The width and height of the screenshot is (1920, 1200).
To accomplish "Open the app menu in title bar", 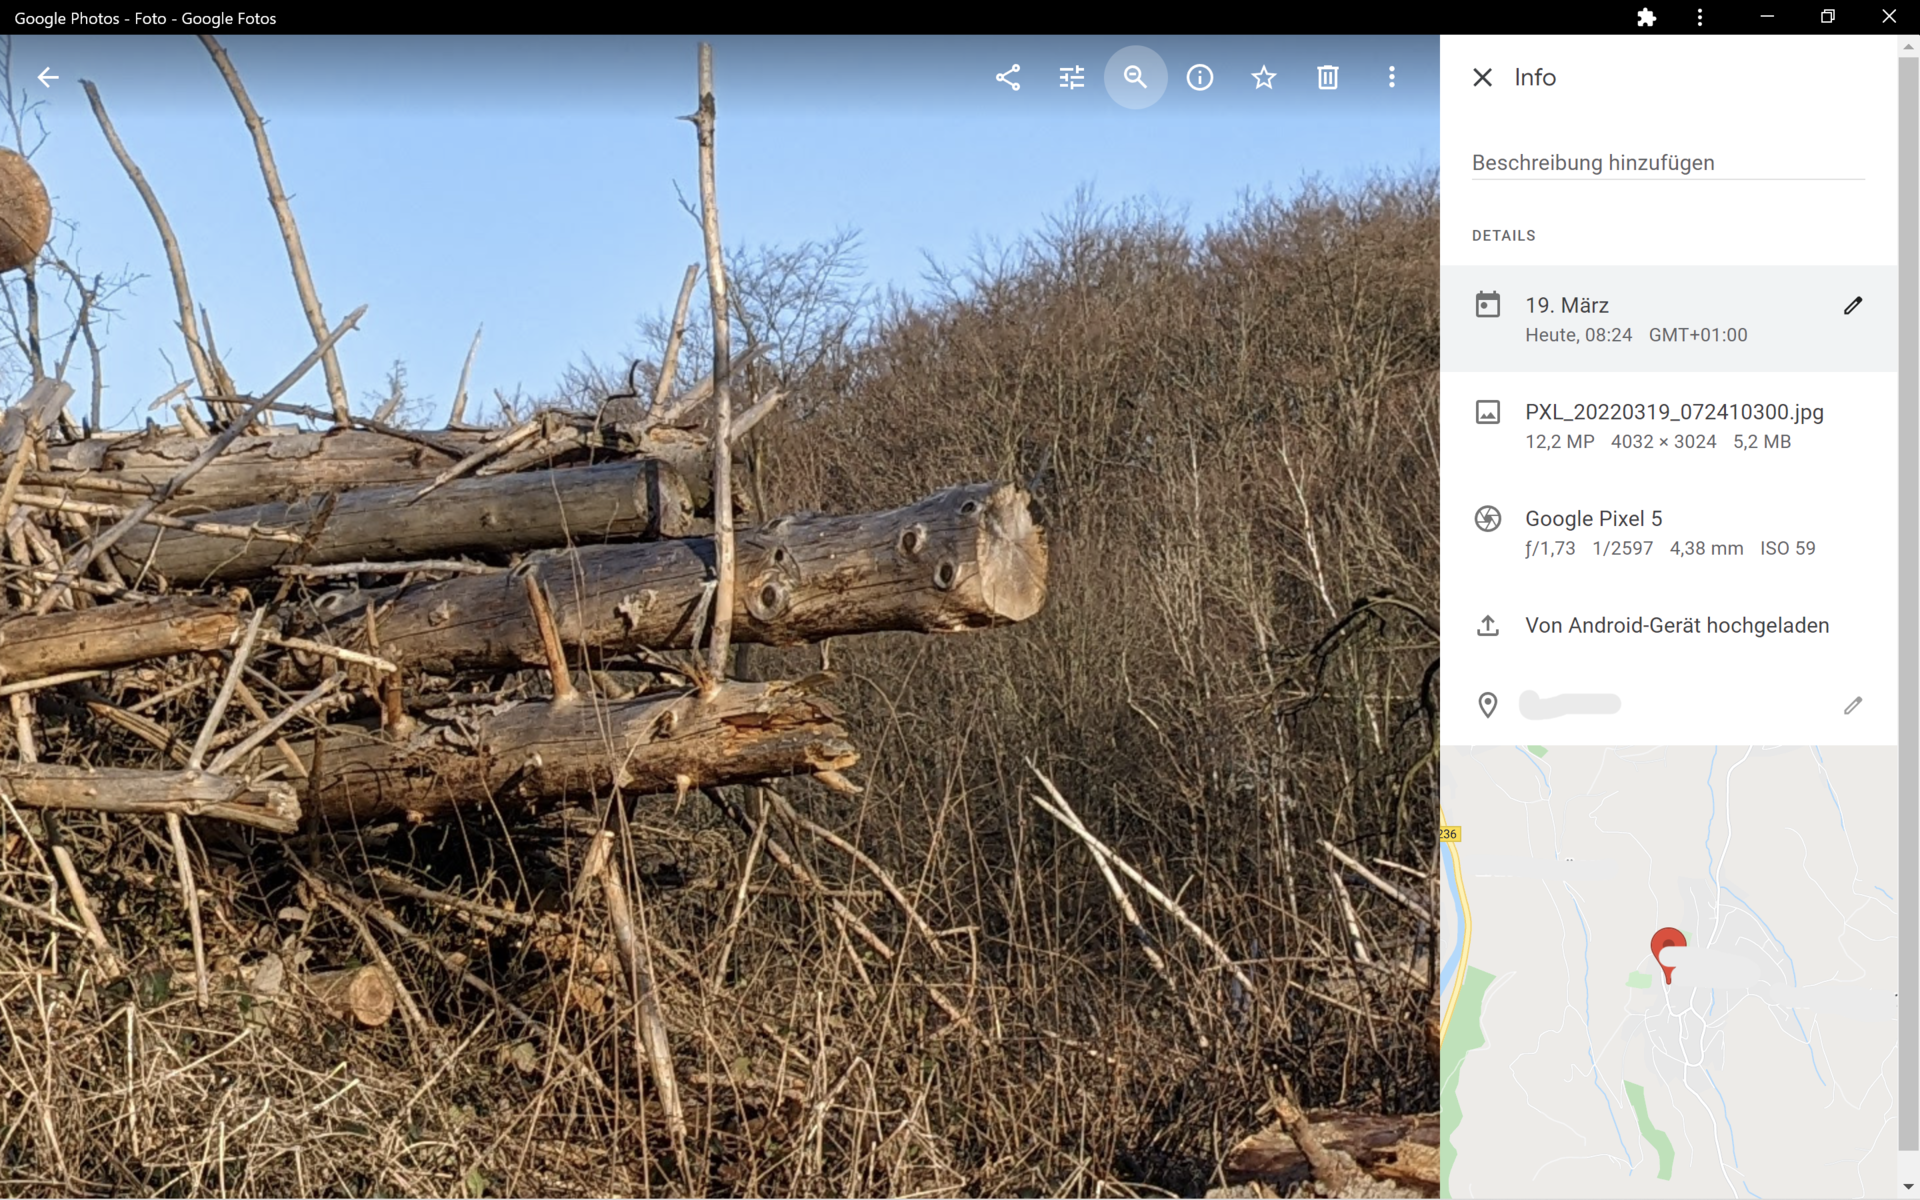I will [1700, 17].
